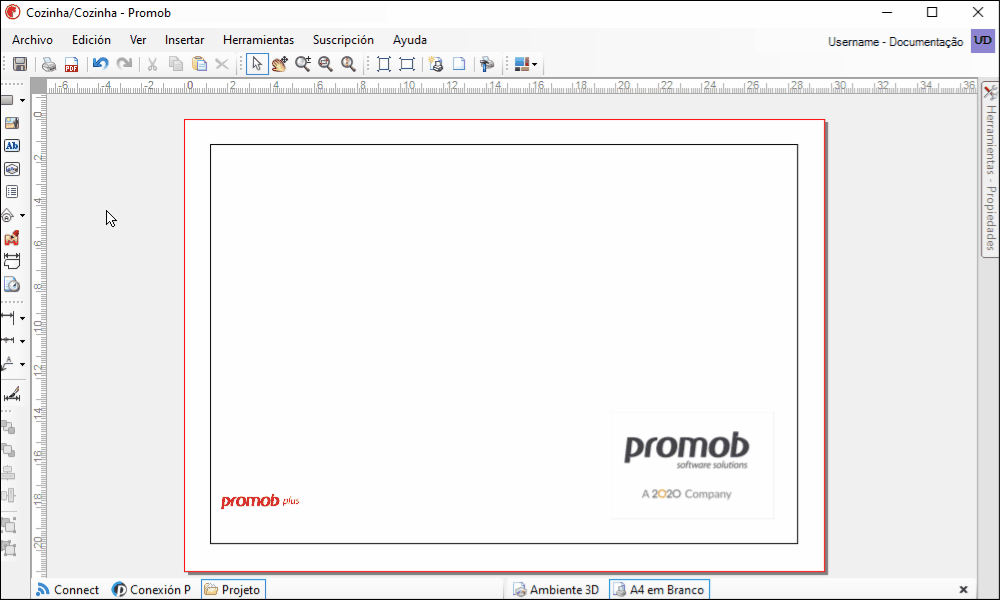
Task: Maximize the Promob window
Action: (932, 12)
